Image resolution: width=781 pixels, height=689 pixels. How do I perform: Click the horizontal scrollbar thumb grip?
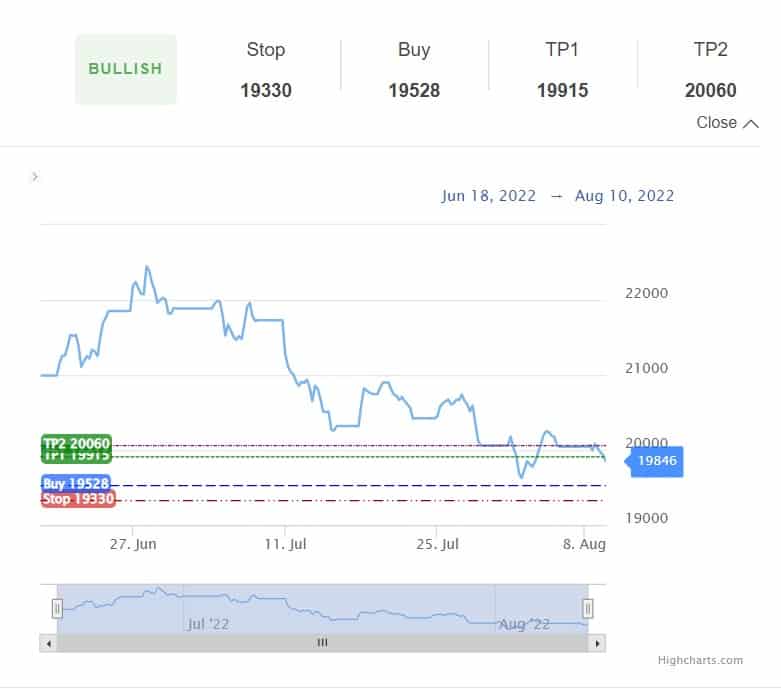(322, 643)
